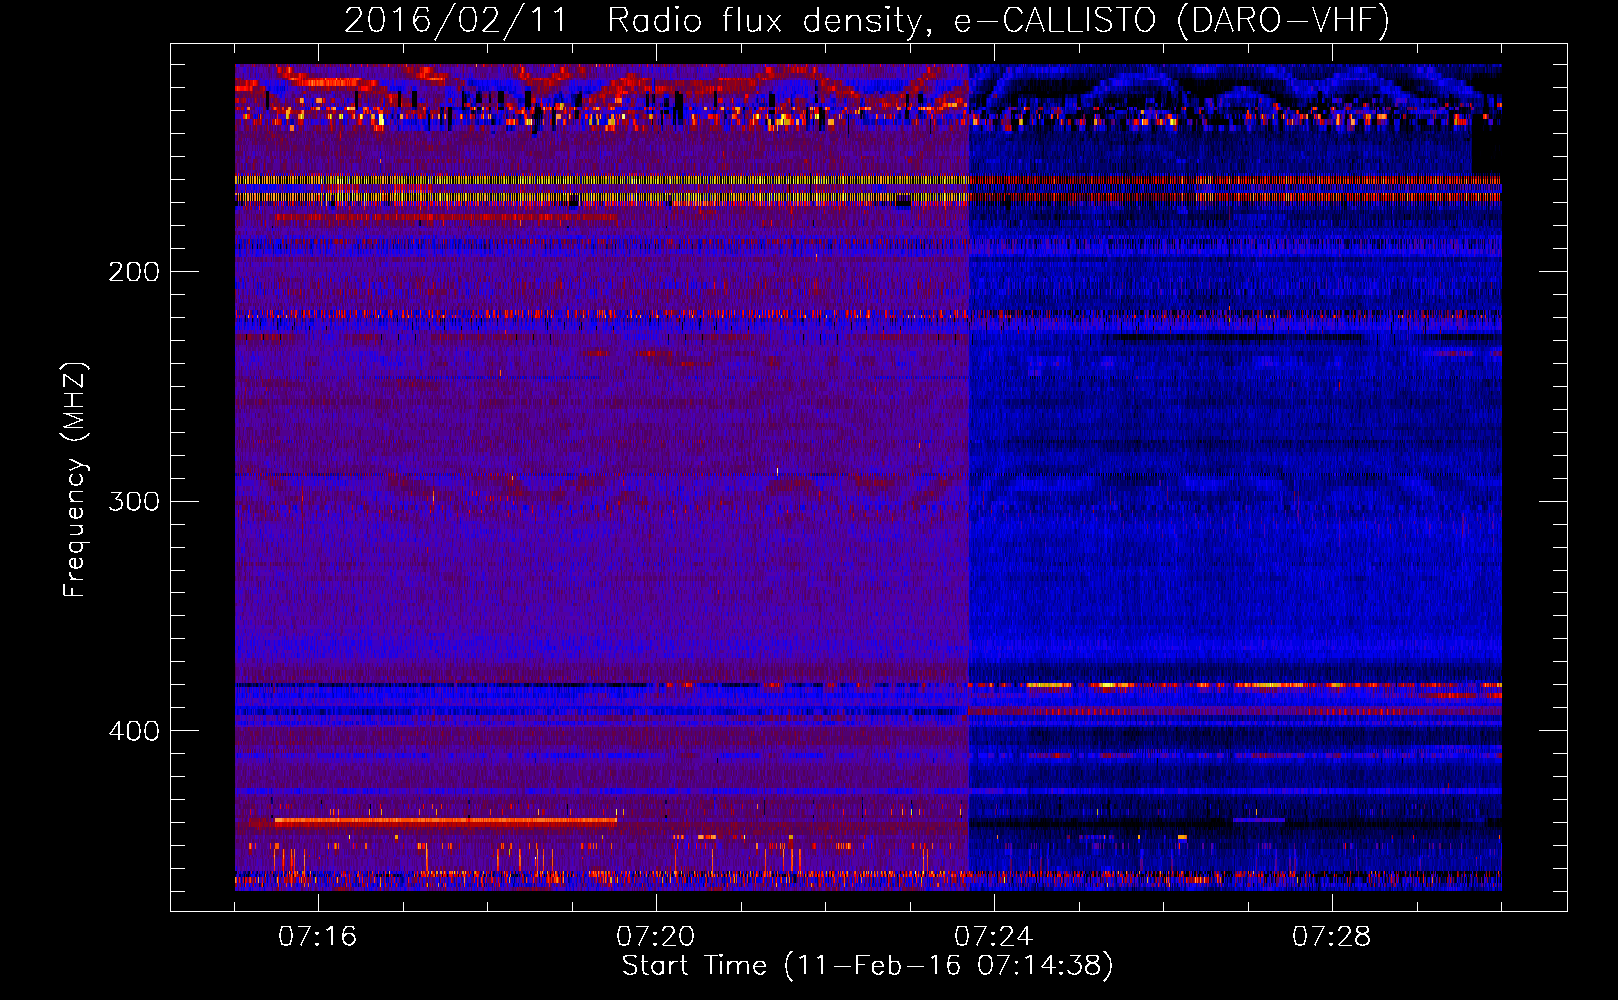
Task: Click the 200 frequency tick label
Action: (134, 272)
